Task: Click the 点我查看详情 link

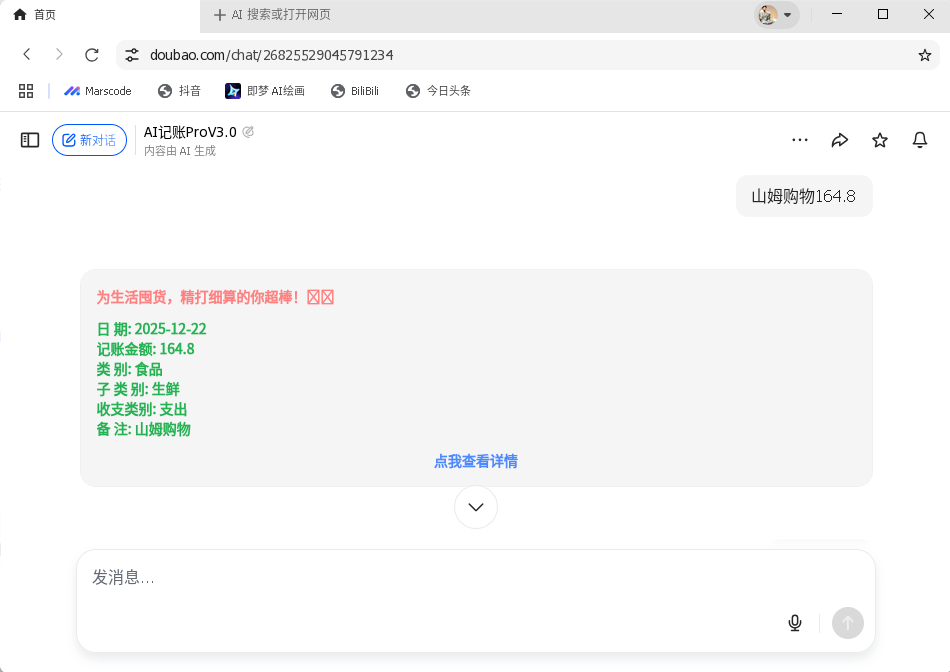Action: [x=476, y=462]
